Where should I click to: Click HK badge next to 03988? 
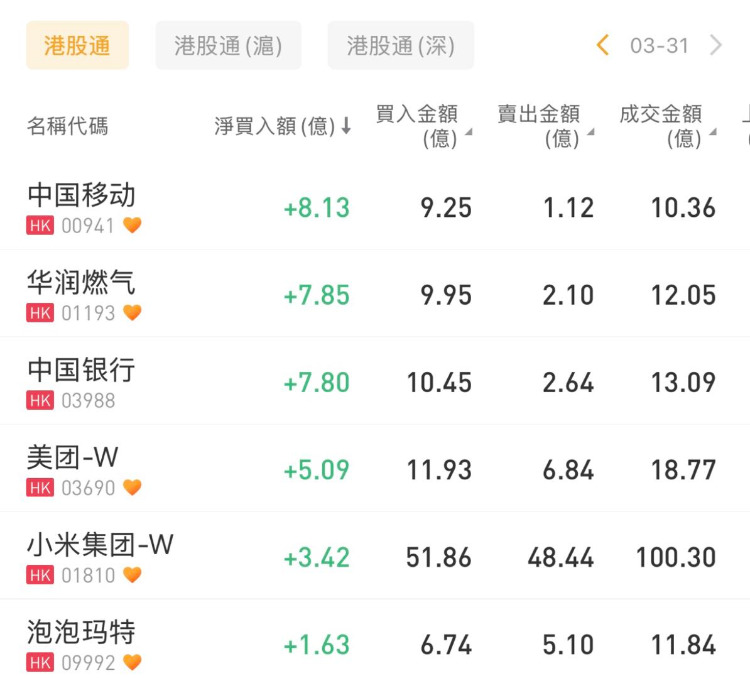pos(40,400)
